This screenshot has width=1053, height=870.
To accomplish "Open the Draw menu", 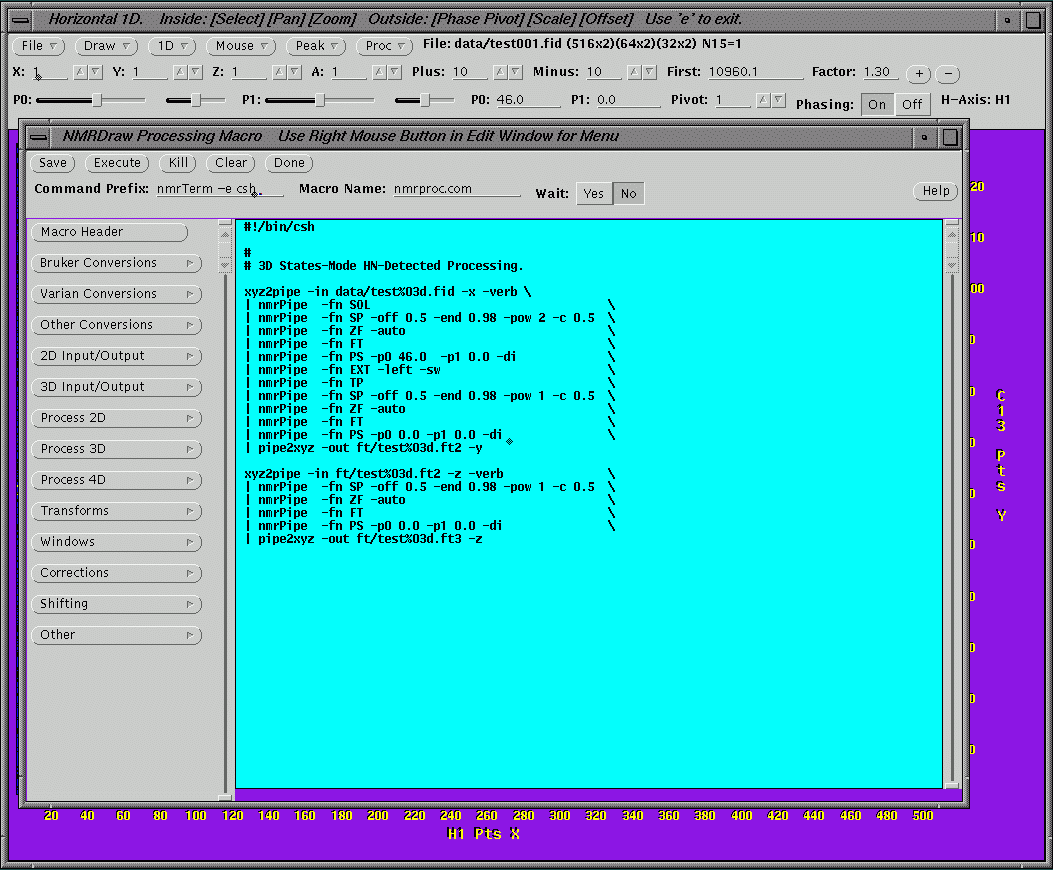I will point(106,46).
